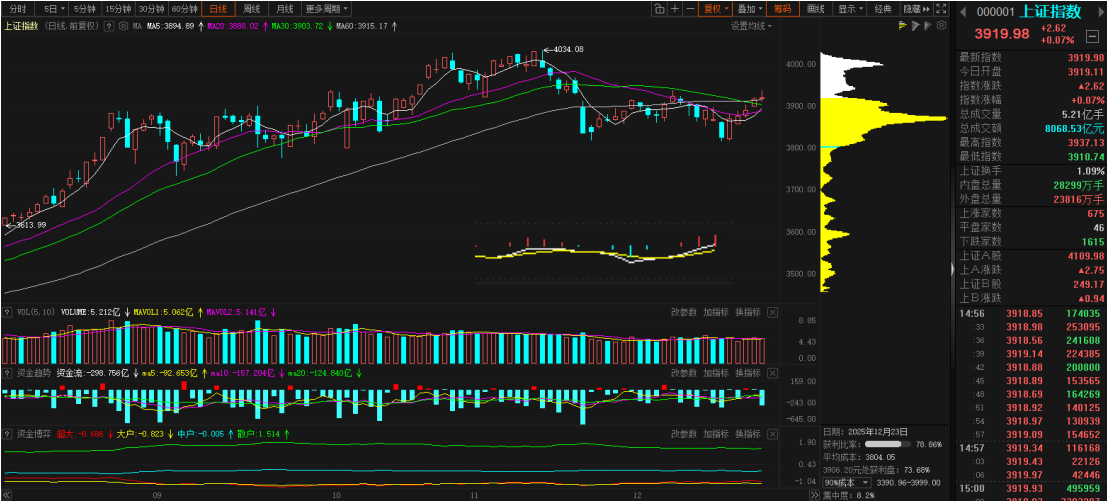Viewport: 1107px width, 503px height.
Task: Click the 获利比率 progress bar
Action: coord(887,444)
